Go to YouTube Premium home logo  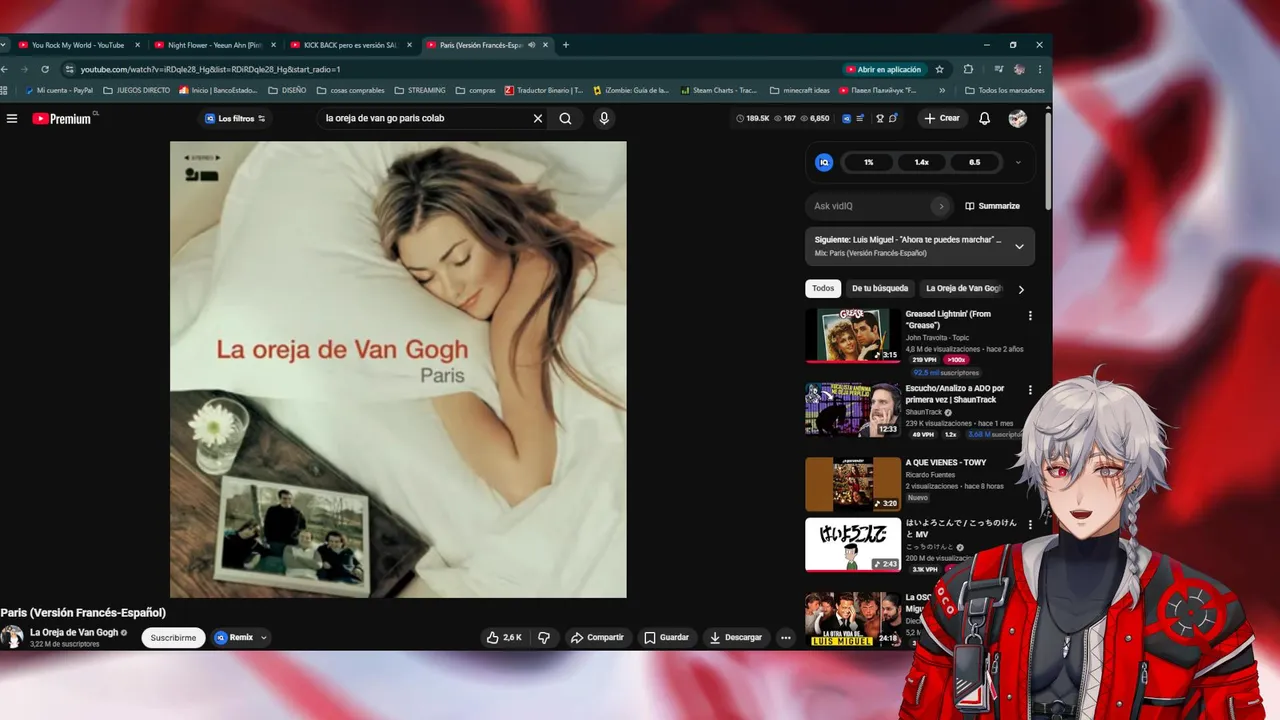[62, 118]
